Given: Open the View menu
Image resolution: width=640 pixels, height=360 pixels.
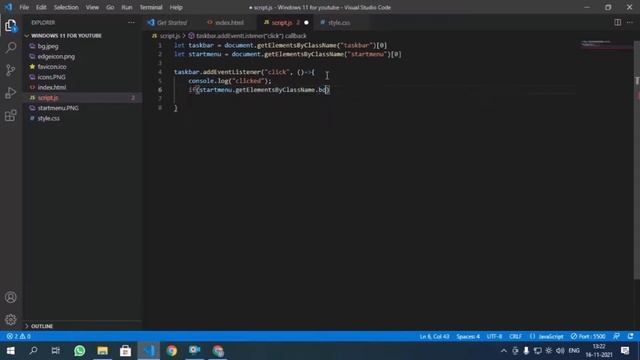Looking at the screenshot, I should [92, 7].
